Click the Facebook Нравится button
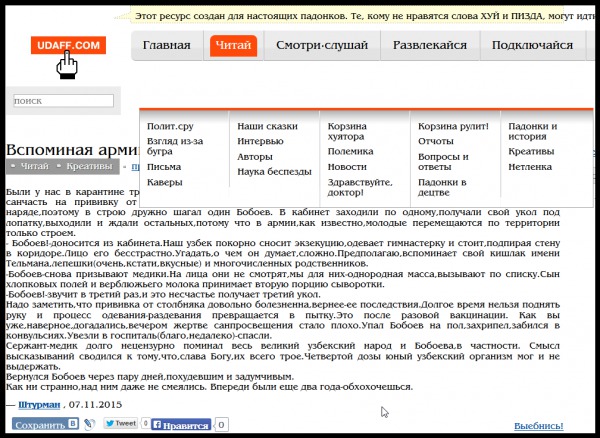Image resolution: width=600 pixels, height=438 pixels. pos(181,425)
